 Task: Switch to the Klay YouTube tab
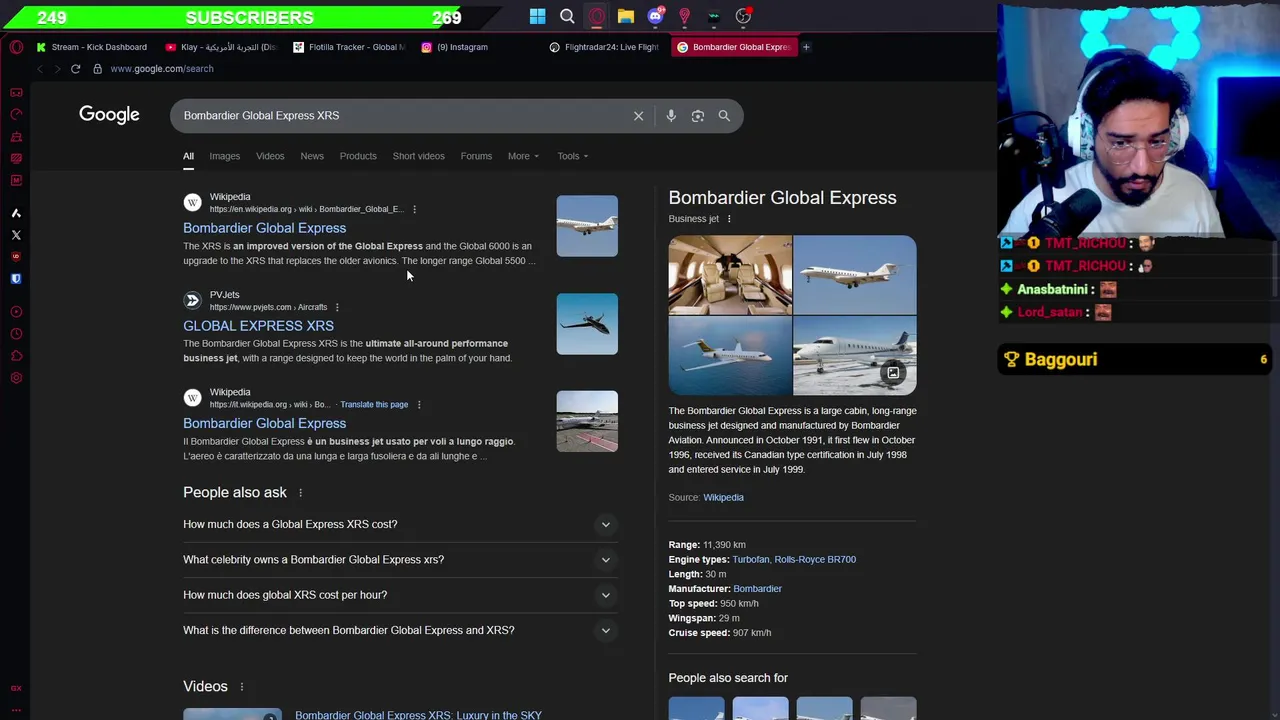(220, 47)
